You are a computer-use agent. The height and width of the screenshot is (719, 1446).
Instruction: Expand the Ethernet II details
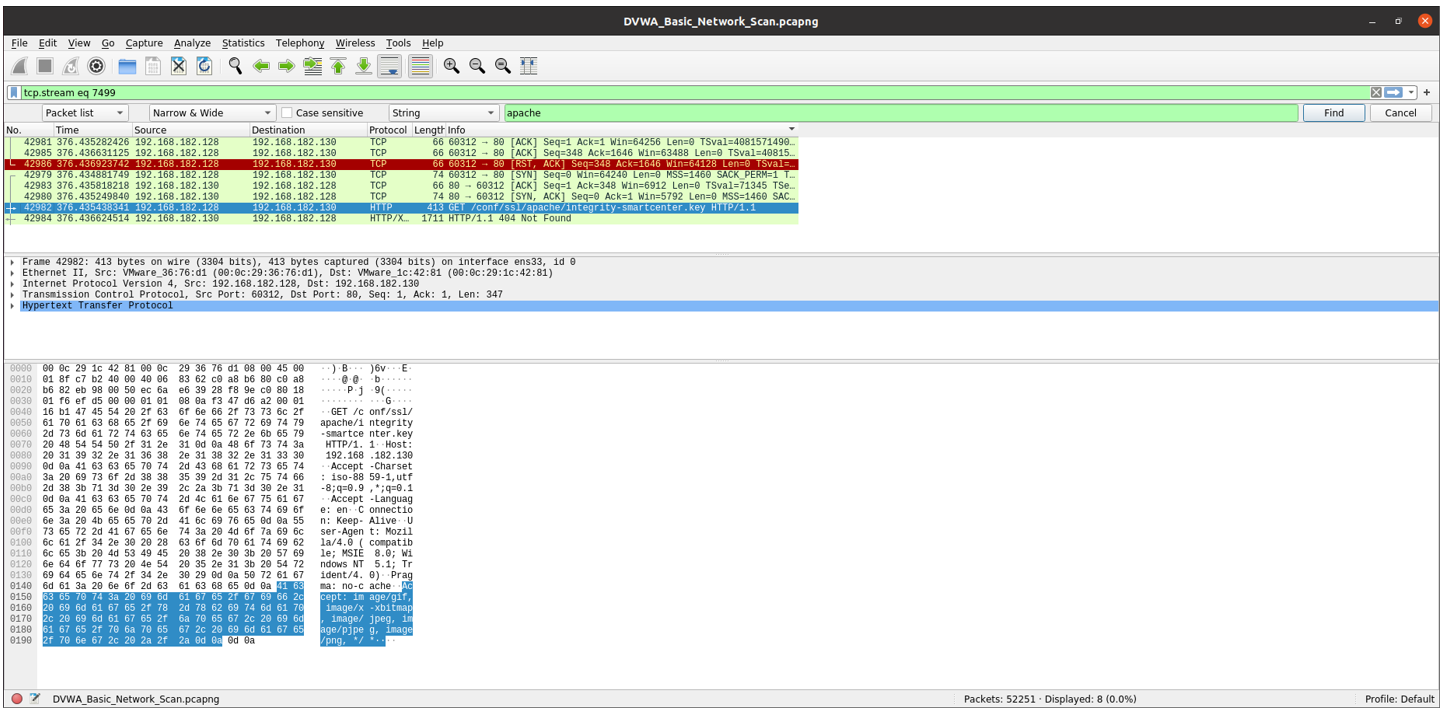pyautogui.click(x=12, y=273)
